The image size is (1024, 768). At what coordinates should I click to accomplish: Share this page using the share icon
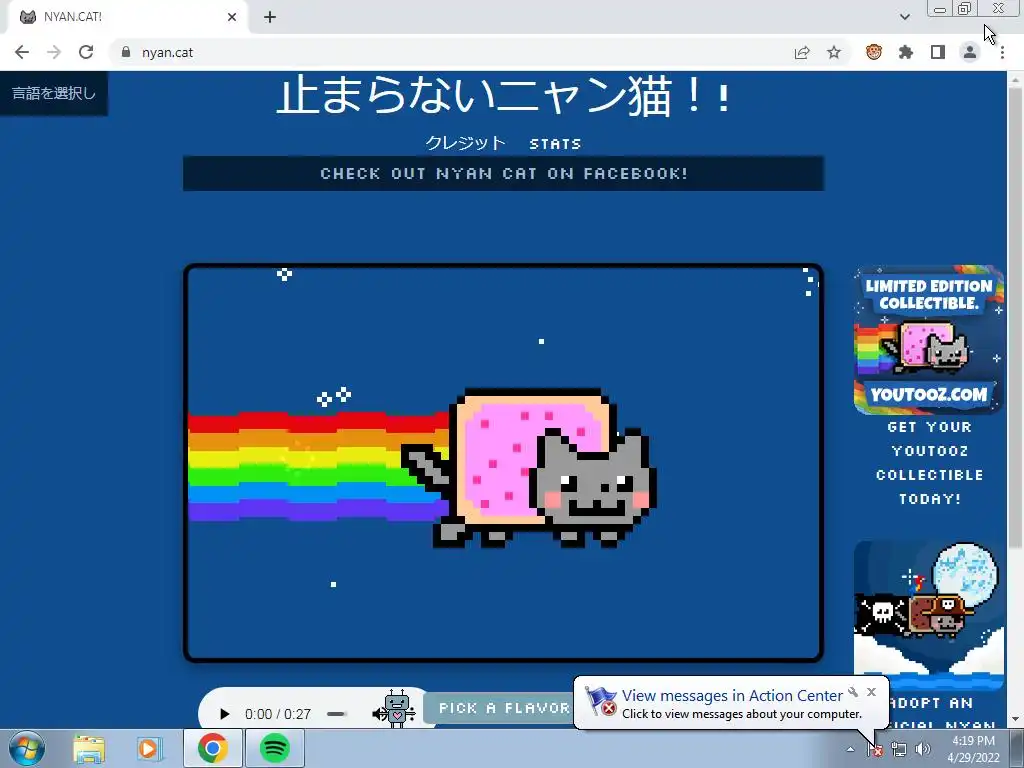[802, 52]
